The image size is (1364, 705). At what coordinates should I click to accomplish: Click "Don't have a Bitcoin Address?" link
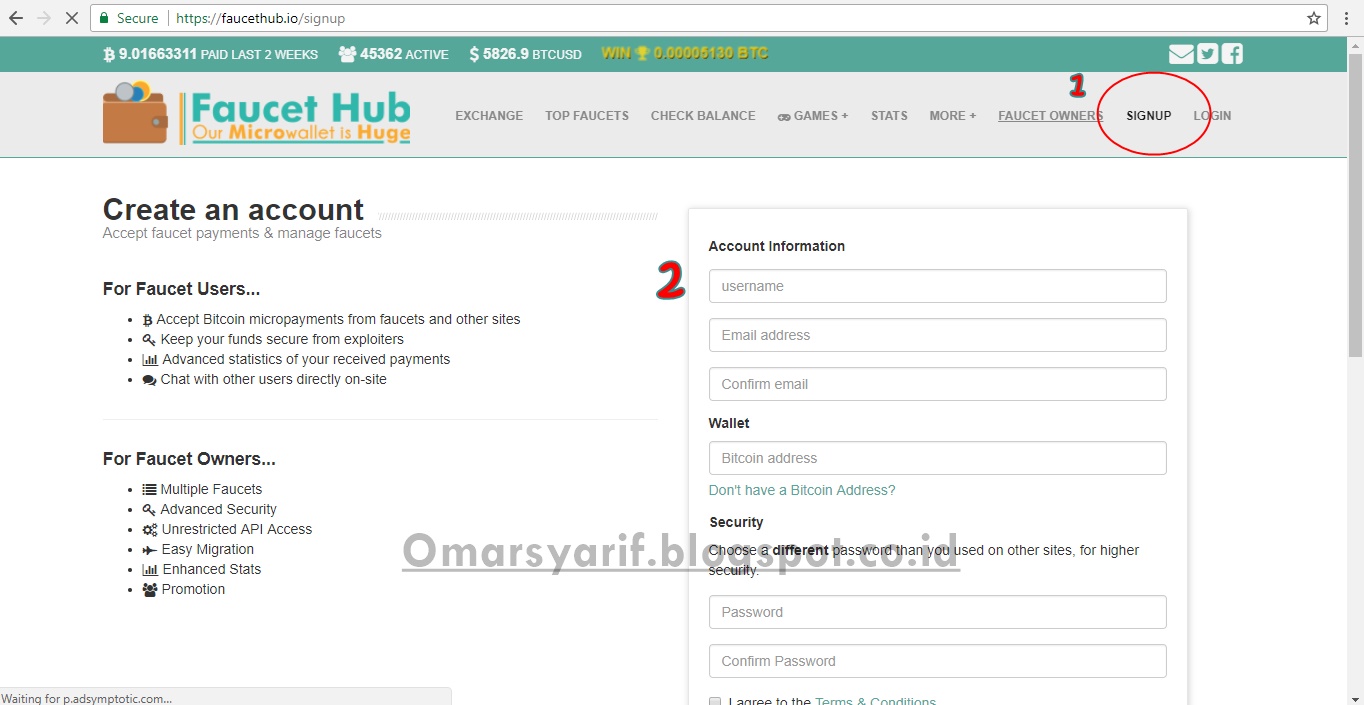[802, 490]
